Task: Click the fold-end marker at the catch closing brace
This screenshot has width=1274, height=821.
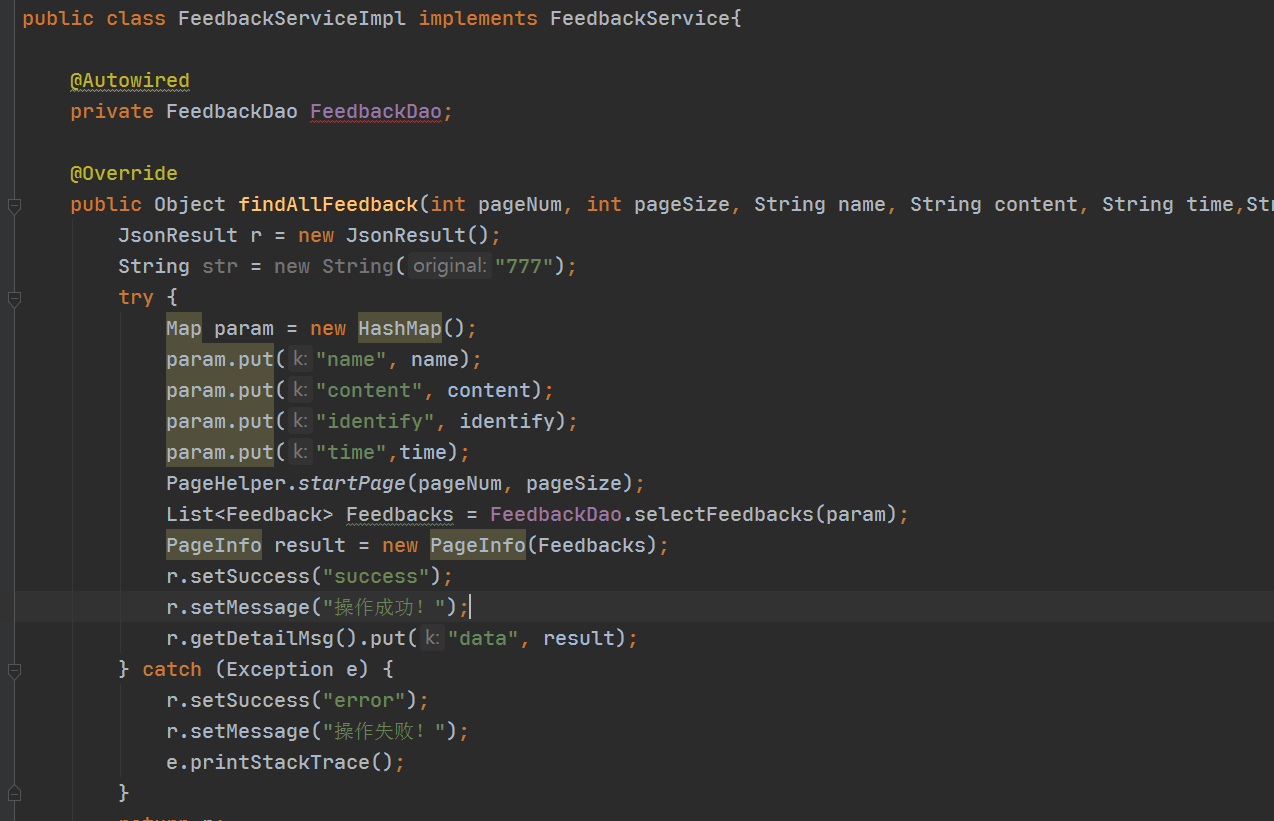Action: click(x=14, y=794)
